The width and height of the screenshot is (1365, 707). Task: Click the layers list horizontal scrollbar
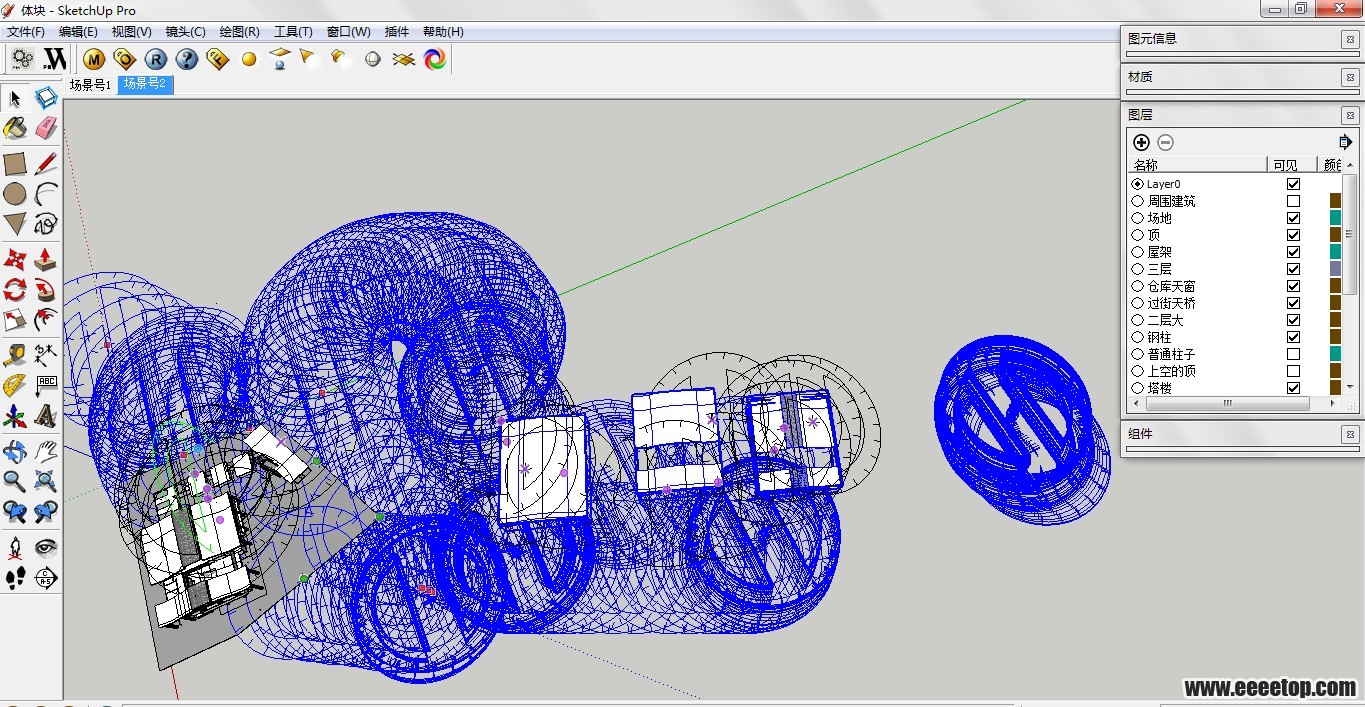pos(1234,403)
